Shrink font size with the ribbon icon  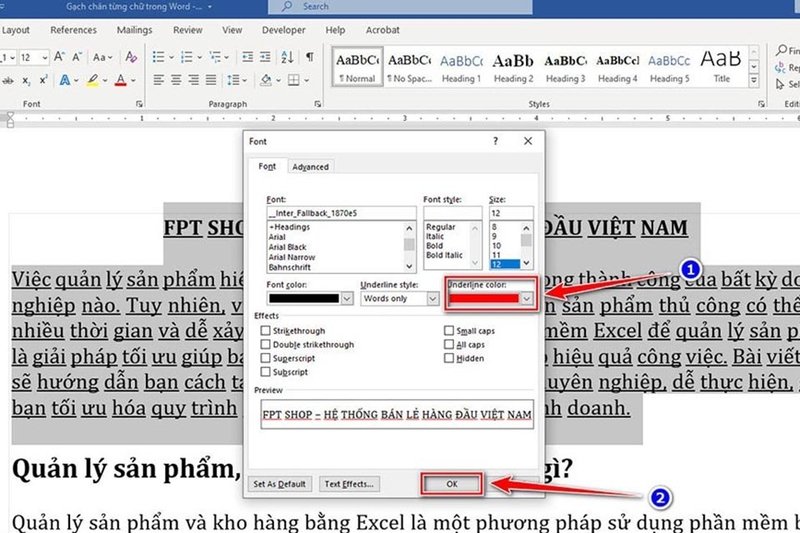[77, 57]
